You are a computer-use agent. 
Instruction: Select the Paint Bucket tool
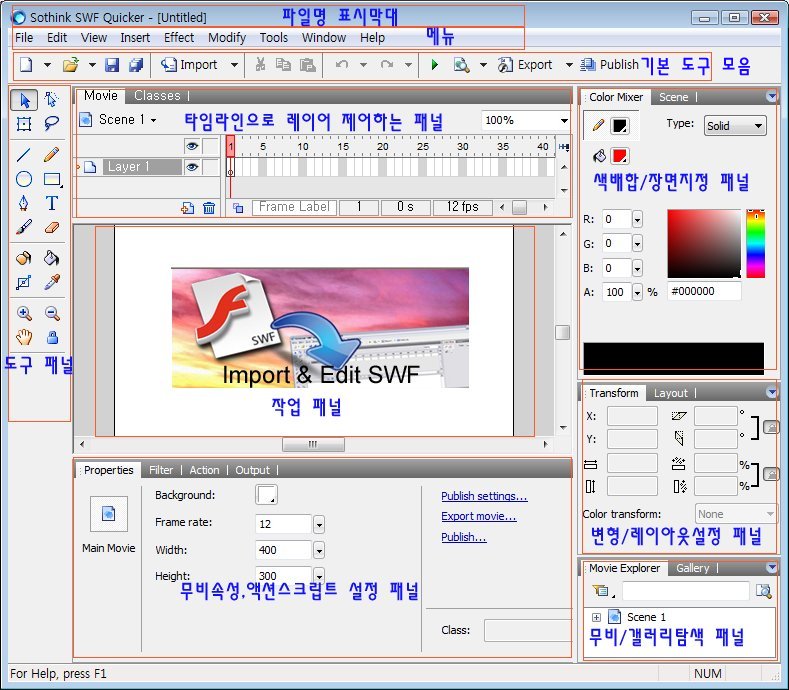[51, 258]
